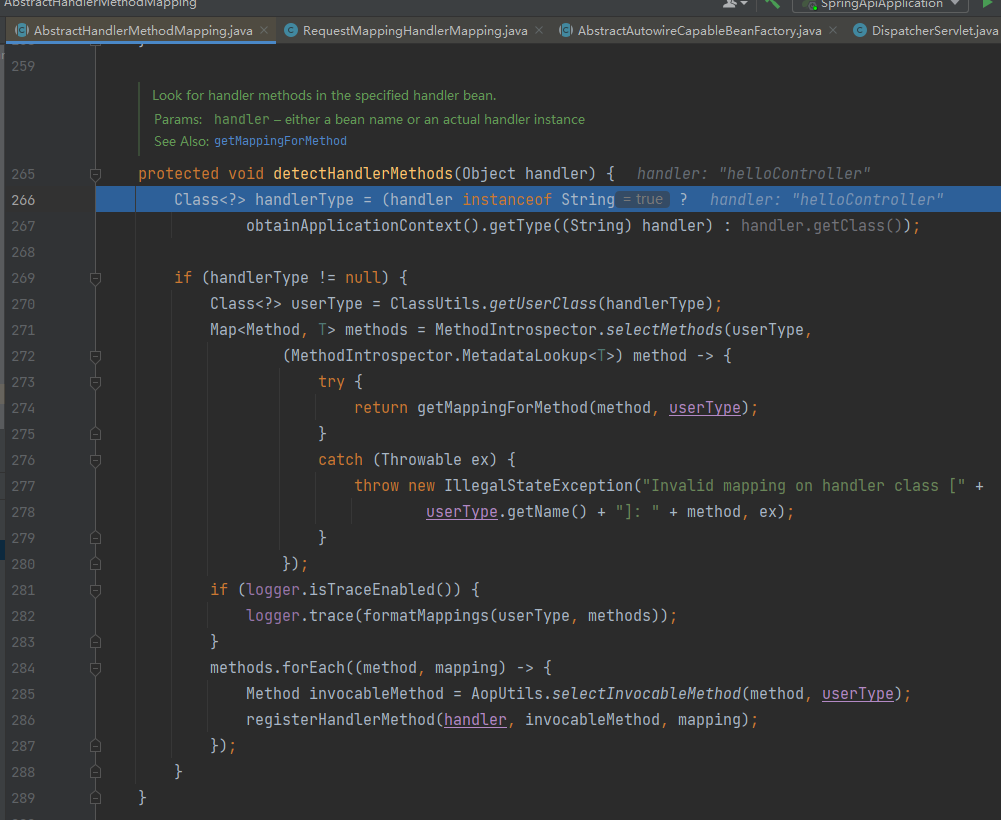This screenshot has width=1001, height=820.
Task: Click fold end marker at line 288
Action: click(95, 772)
